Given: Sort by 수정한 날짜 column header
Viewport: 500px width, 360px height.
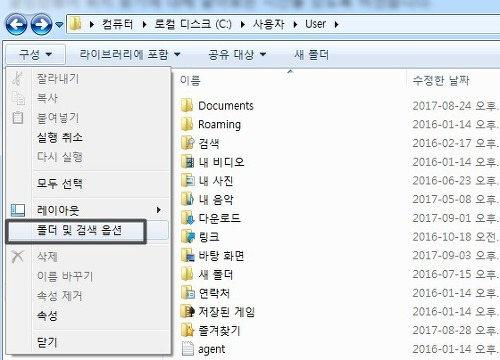Looking at the screenshot, I should [441, 80].
